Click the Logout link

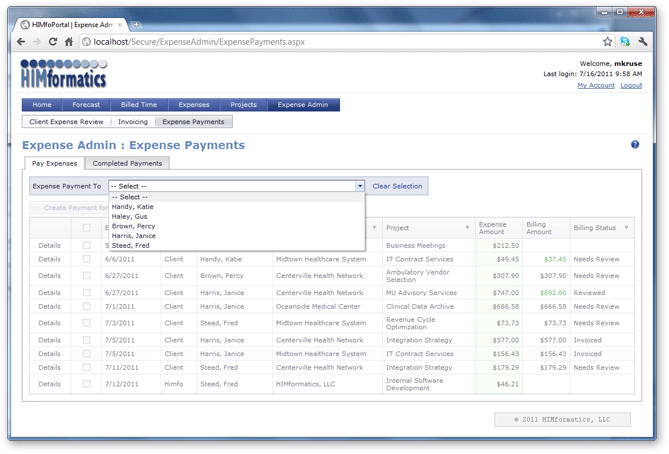631,86
